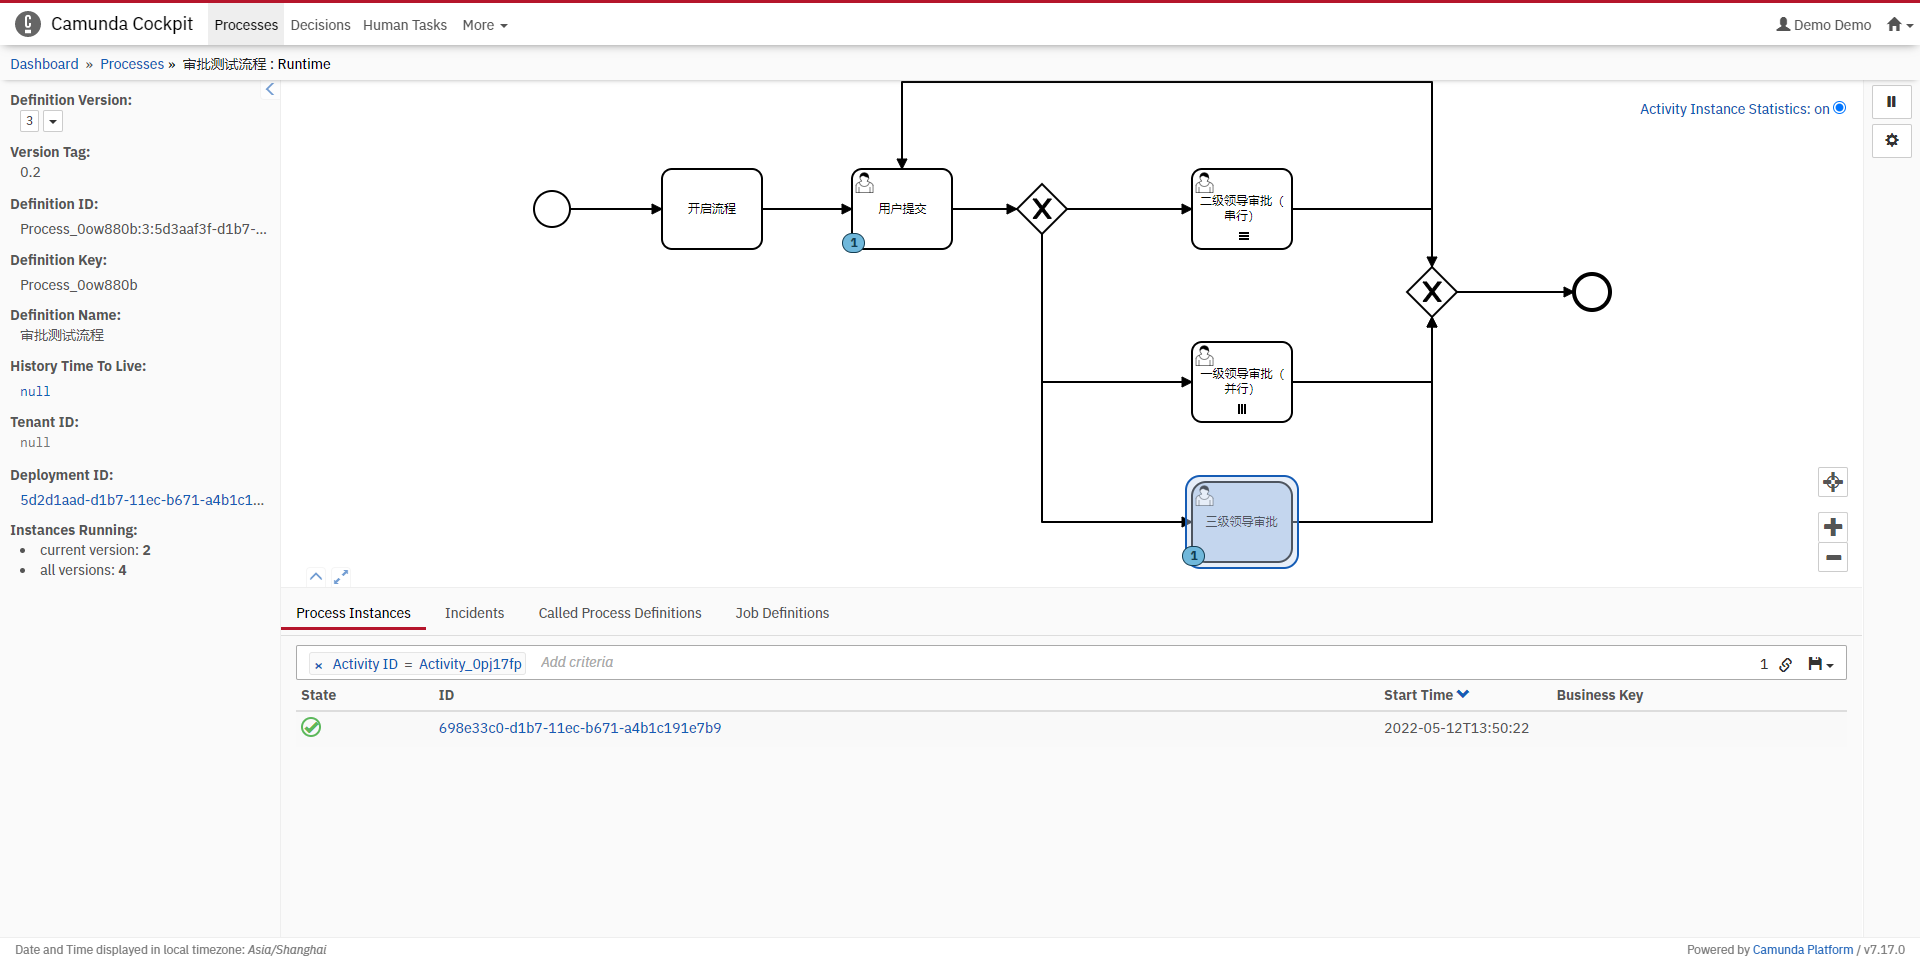This screenshot has height=961, width=1920.
Task: Switch to the Incidents tab
Action: click(x=474, y=613)
